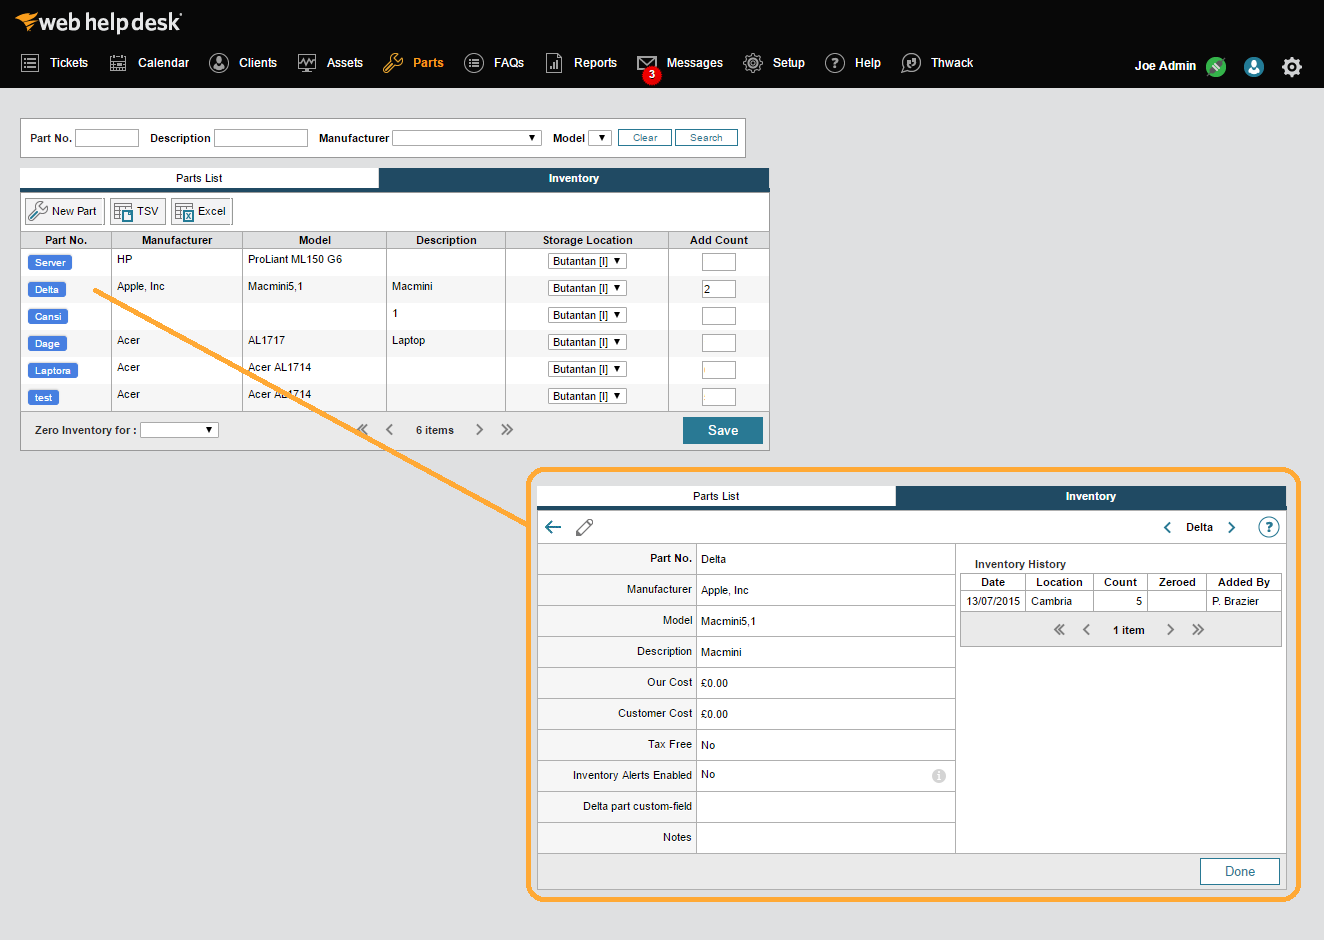Go to the previous part before Delta
The width and height of the screenshot is (1324, 940).
coord(1167,527)
